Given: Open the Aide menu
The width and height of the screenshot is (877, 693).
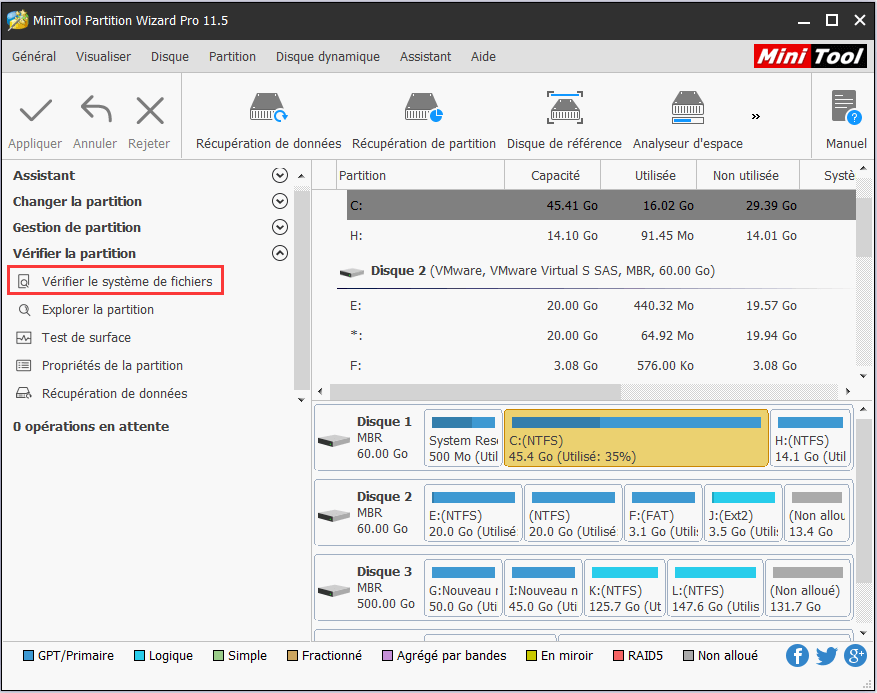Looking at the screenshot, I should coord(483,56).
